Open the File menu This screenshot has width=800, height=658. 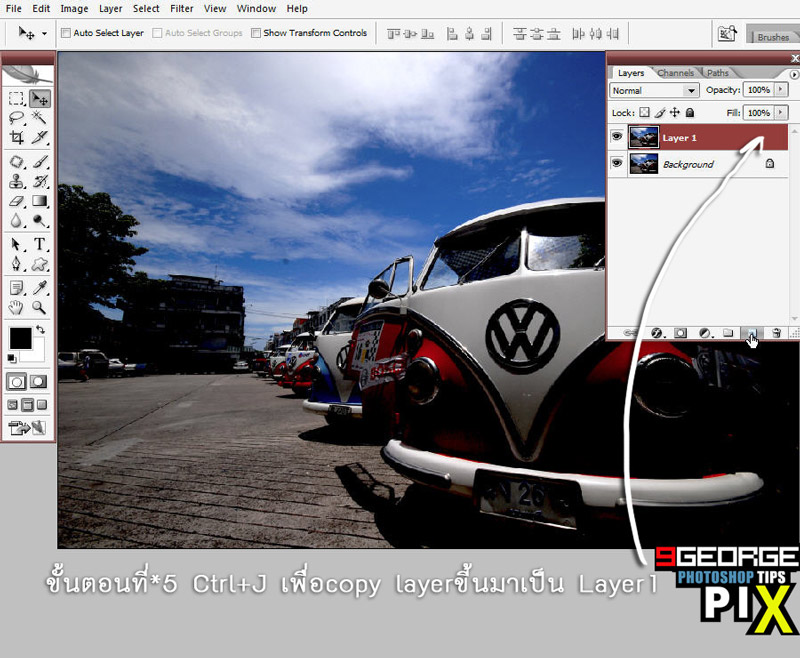coord(13,9)
